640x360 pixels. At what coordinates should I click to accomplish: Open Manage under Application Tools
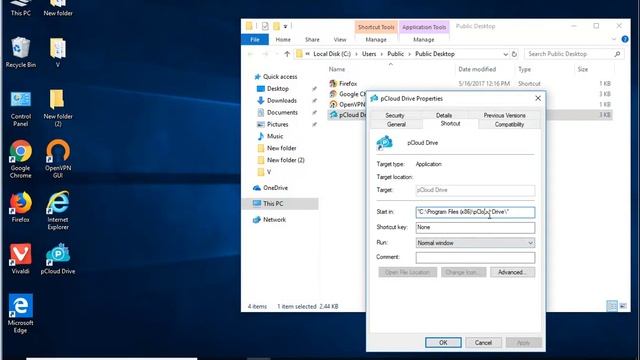click(x=424, y=40)
